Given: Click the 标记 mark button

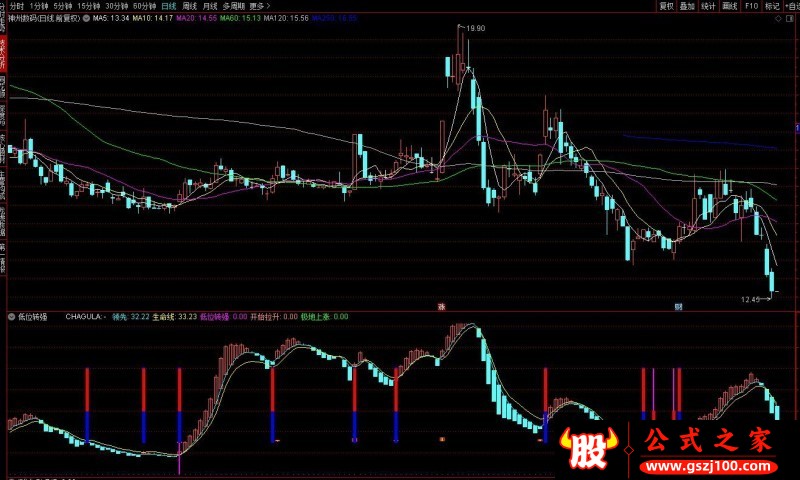Looking at the screenshot, I should [772, 6].
